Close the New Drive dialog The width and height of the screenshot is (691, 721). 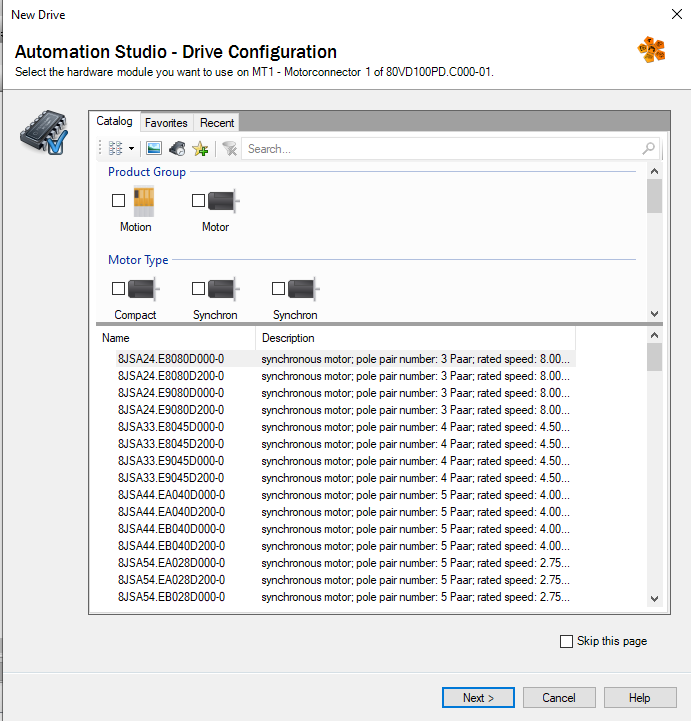677,14
